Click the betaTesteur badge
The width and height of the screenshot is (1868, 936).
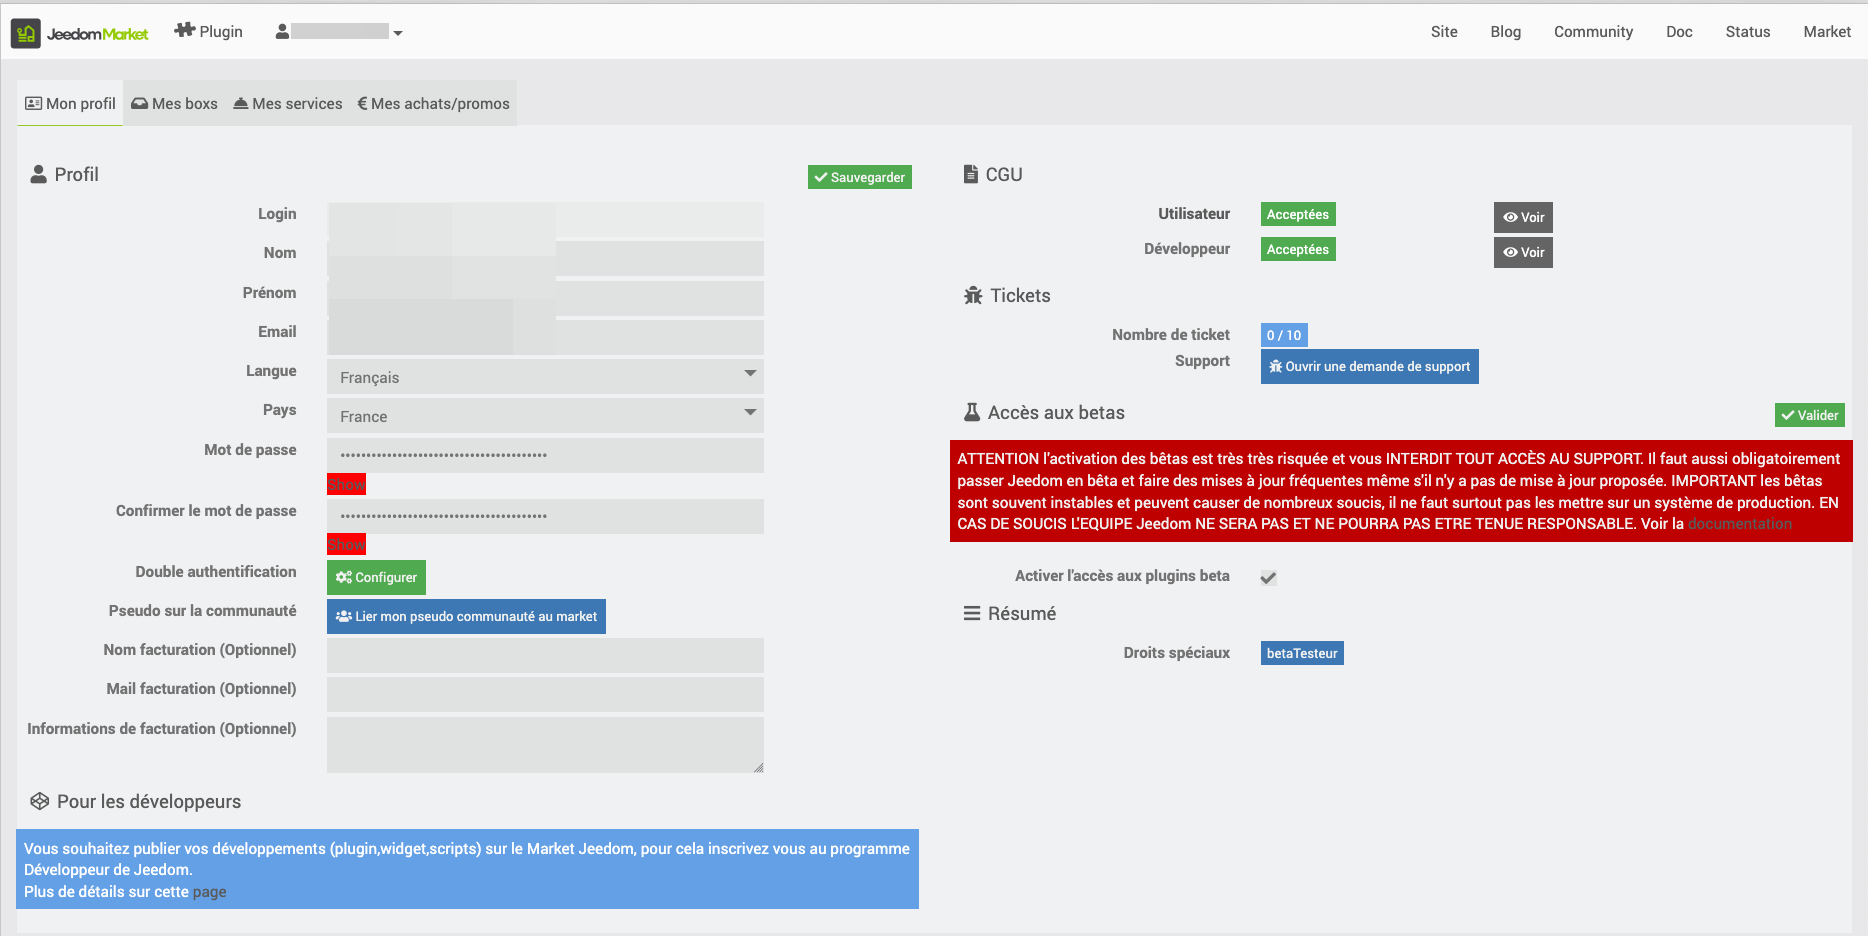[1302, 653]
